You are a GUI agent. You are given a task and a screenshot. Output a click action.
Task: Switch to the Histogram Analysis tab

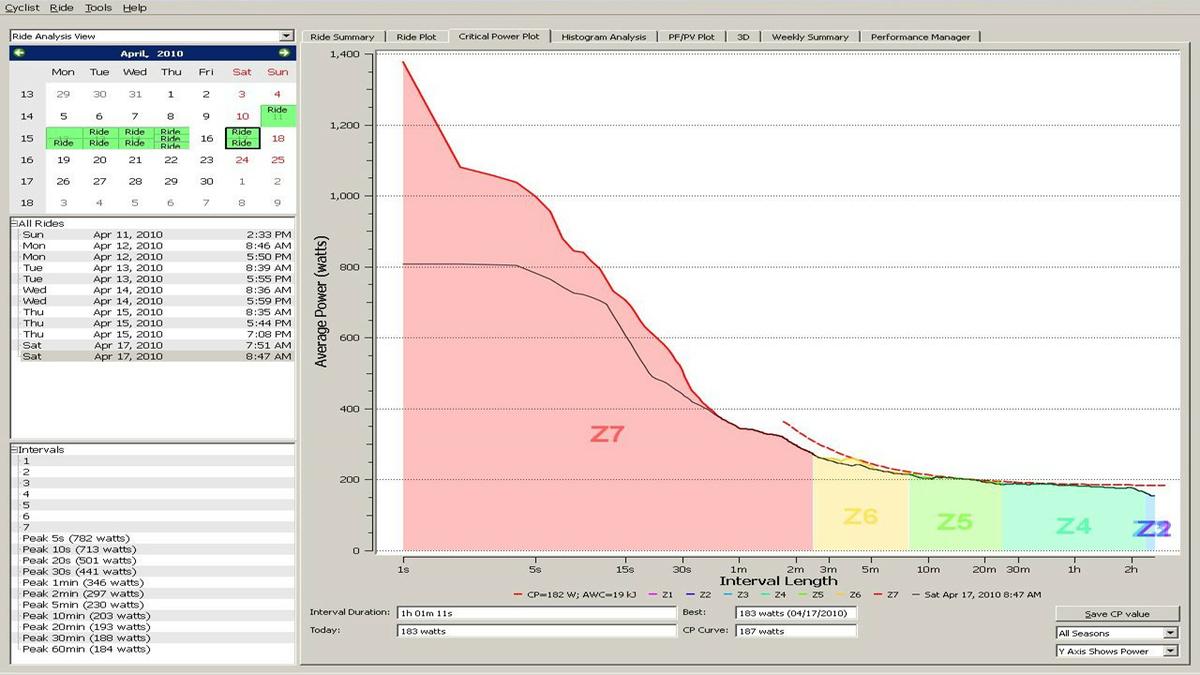point(603,37)
